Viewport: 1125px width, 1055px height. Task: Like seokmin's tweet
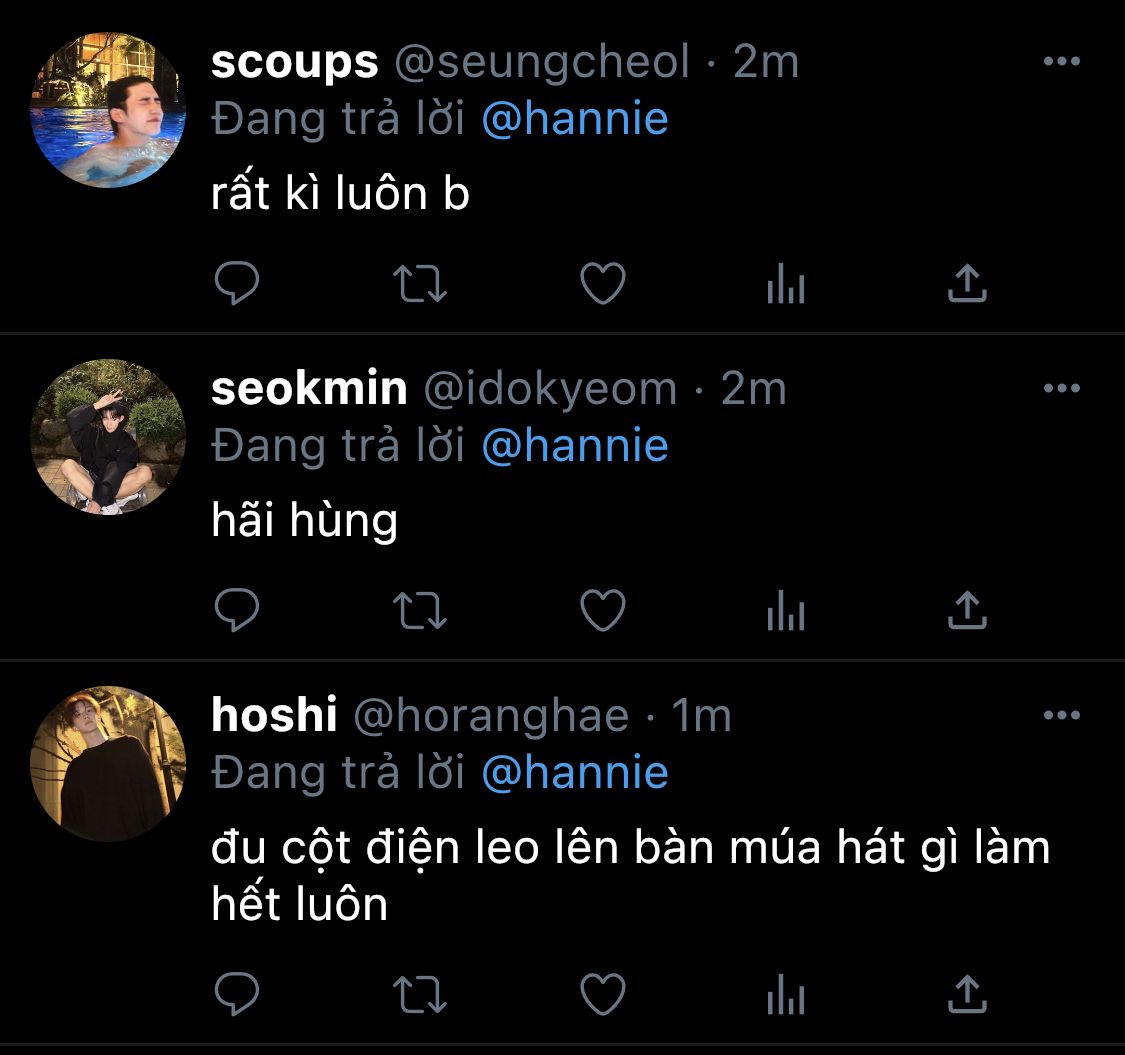pos(603,610)
